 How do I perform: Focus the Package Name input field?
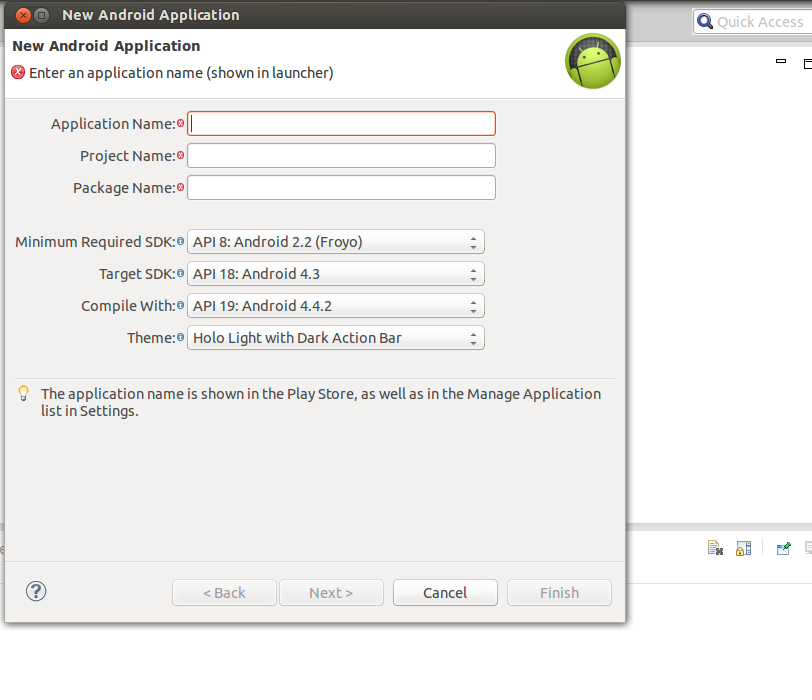pyautogui.click(x=341, y=188)
